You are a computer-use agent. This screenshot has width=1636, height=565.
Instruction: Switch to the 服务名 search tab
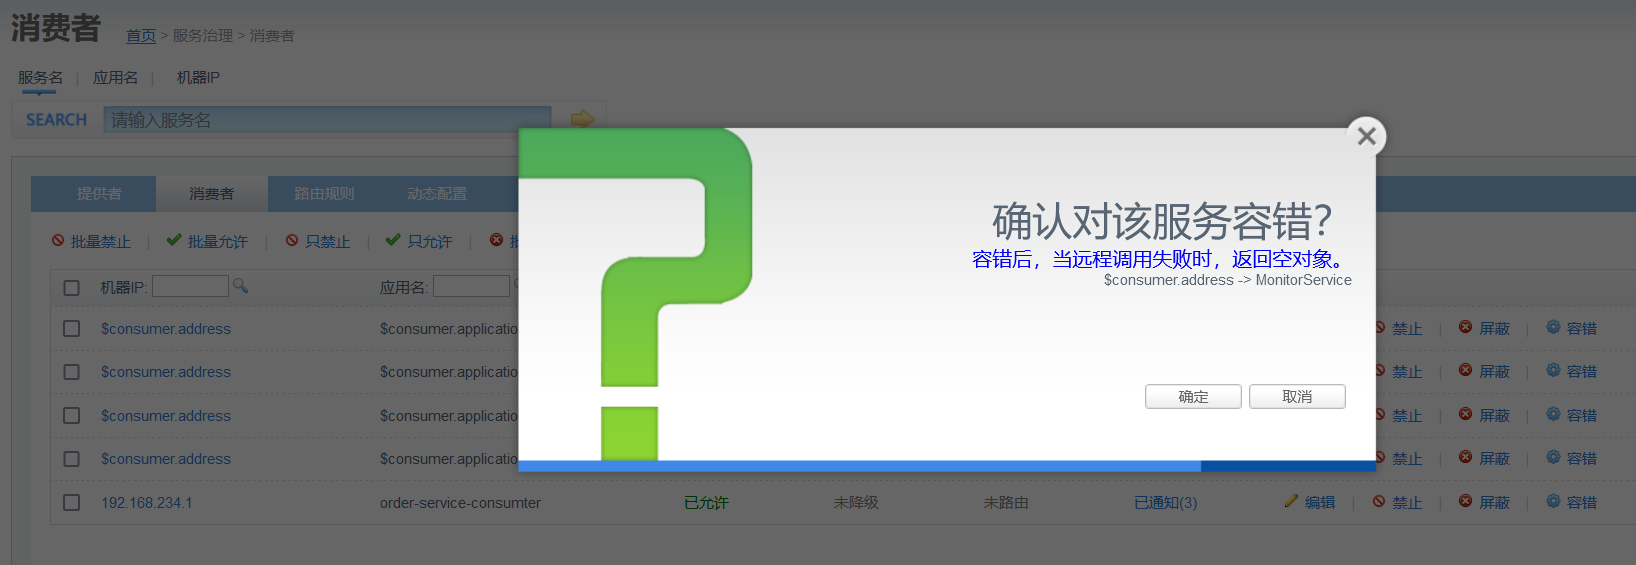[x=40, y=77]
